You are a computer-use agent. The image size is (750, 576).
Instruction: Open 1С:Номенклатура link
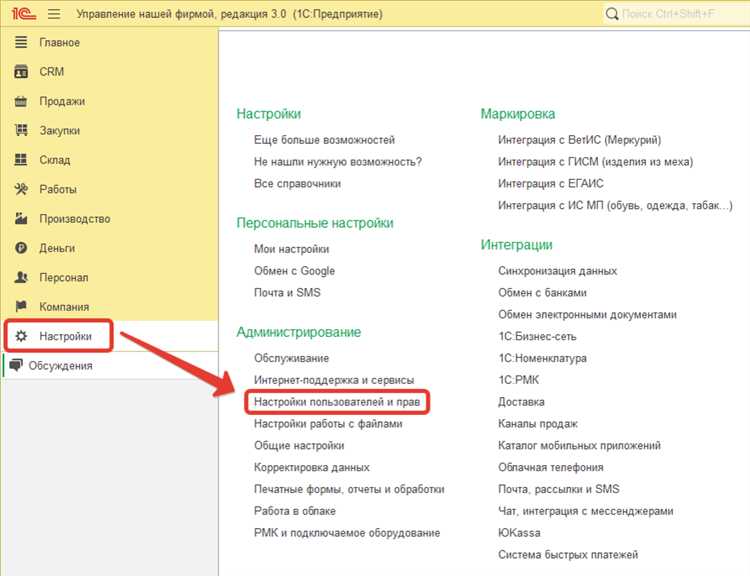[x=542, y=358]
